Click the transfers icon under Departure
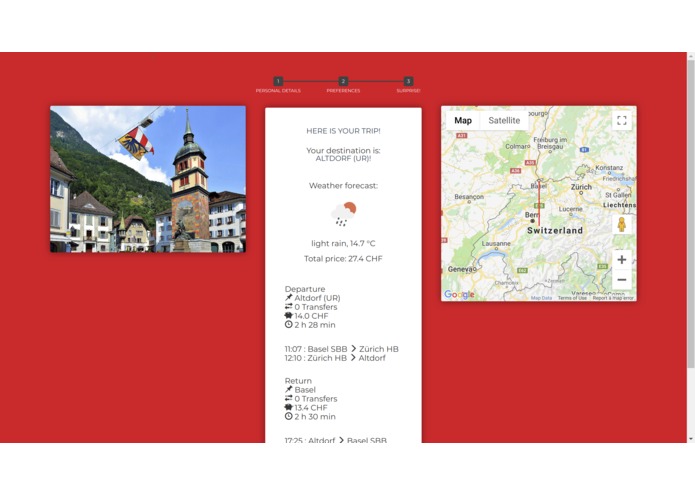Screen dimensions: 695x494 (289, 307)
